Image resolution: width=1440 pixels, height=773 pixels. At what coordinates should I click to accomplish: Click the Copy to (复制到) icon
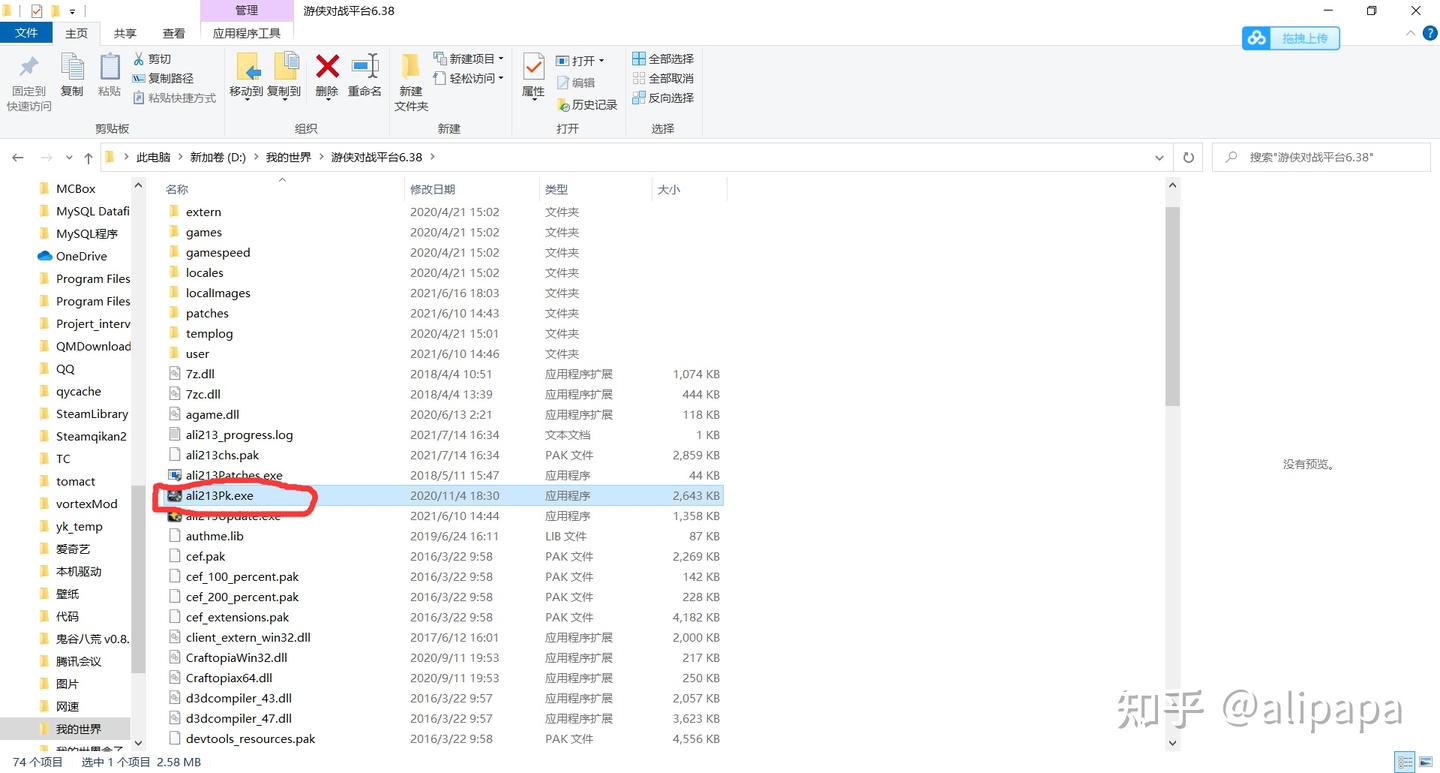(285, 67)
